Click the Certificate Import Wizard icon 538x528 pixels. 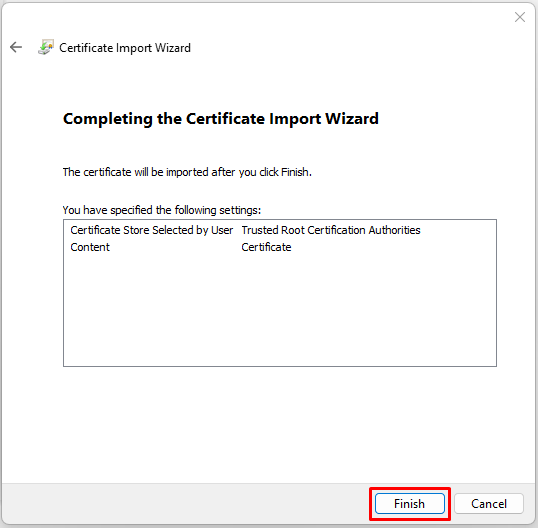46,47
